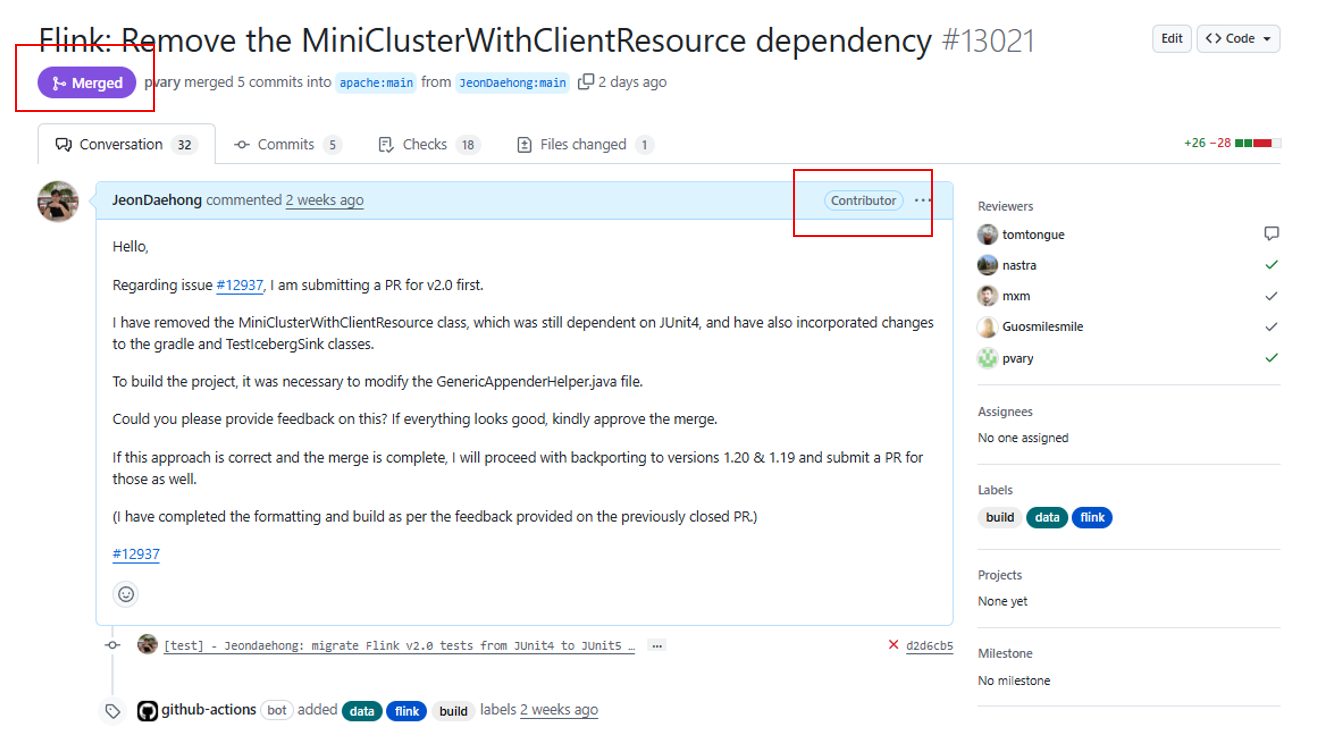
Task: Click the Edit button next to the title
Action: (1172, 39)
